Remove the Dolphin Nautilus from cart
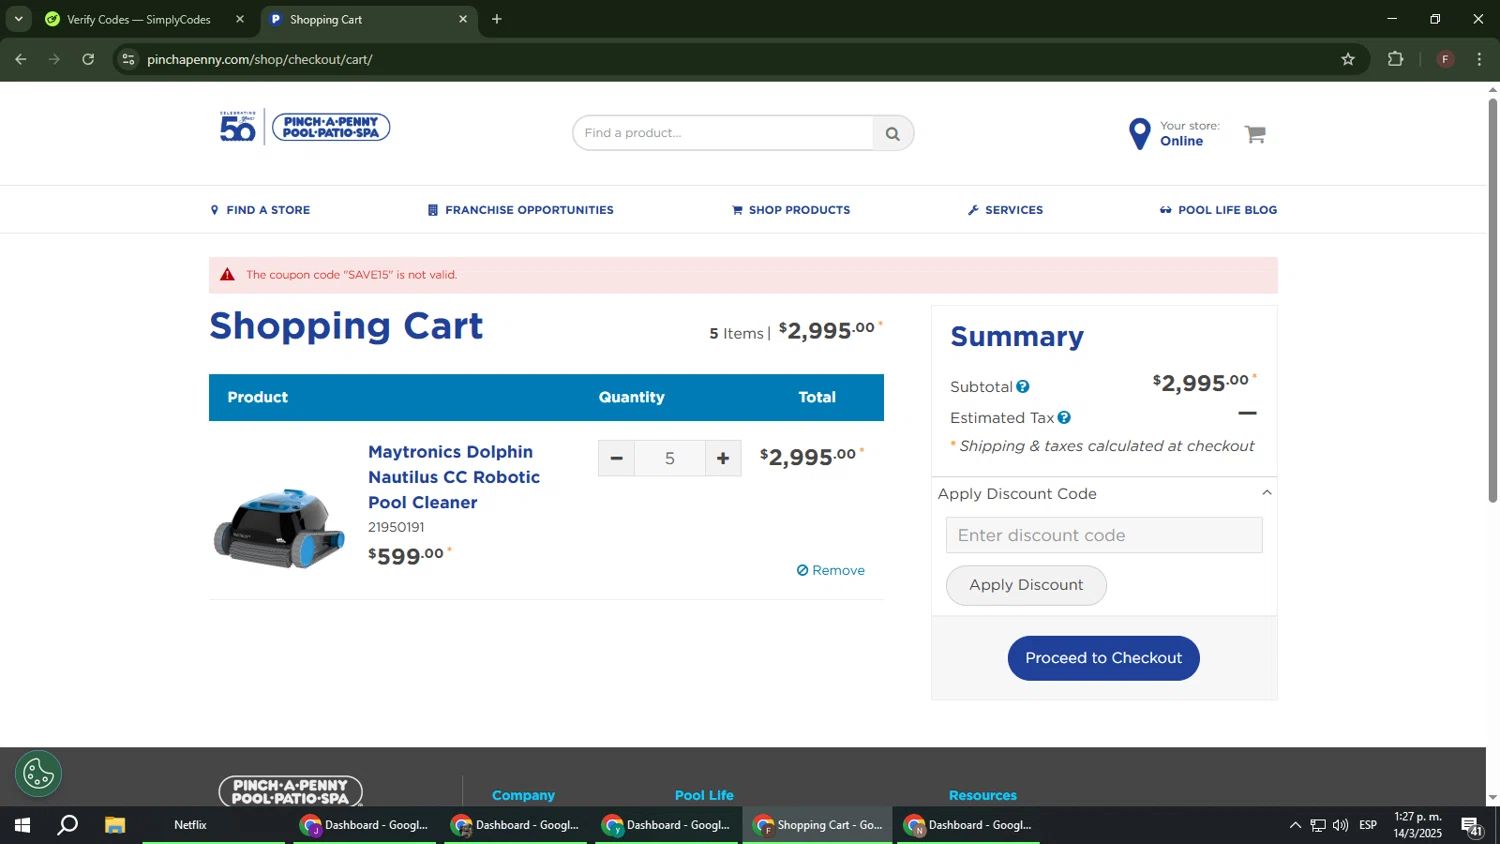The height and width of the screenshot is (844, 1500). [x=831, y=570]
